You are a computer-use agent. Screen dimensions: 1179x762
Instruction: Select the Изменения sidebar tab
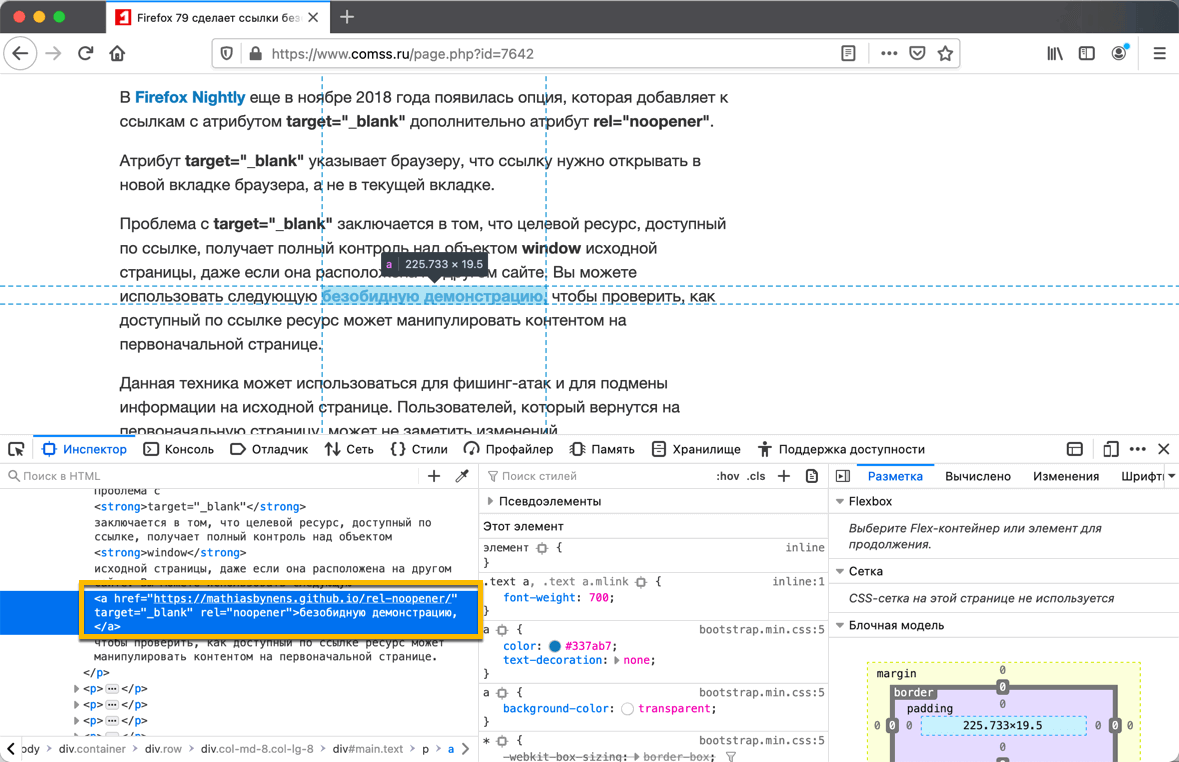1065,476
